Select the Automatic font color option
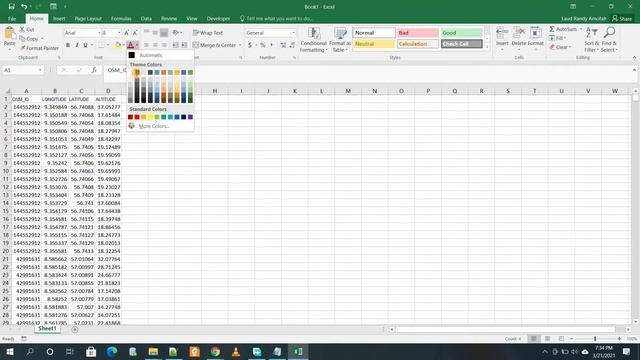Screen dimensions: 640x360 click(x=160, y=55)
